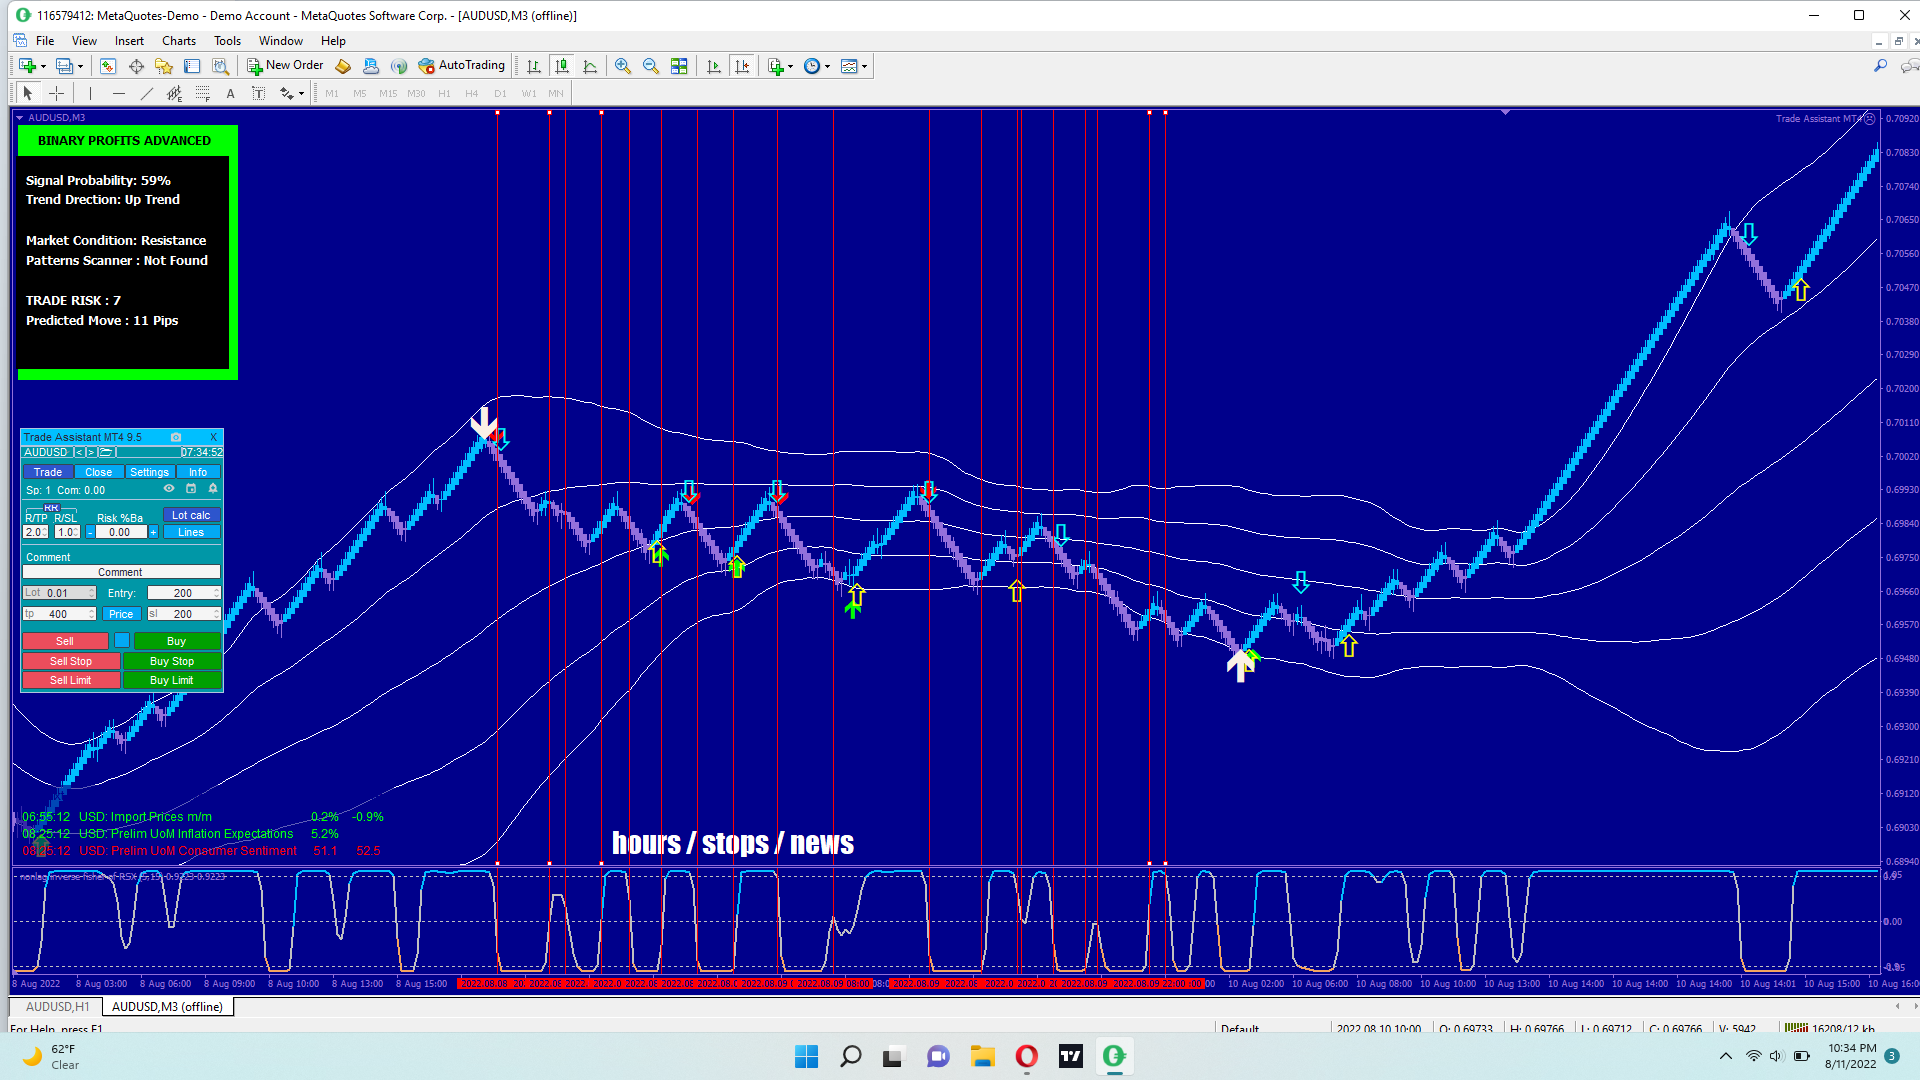Click the green Buy Stop button
Viewport: 1920px width, 1080px height.
tap(172, 661)
